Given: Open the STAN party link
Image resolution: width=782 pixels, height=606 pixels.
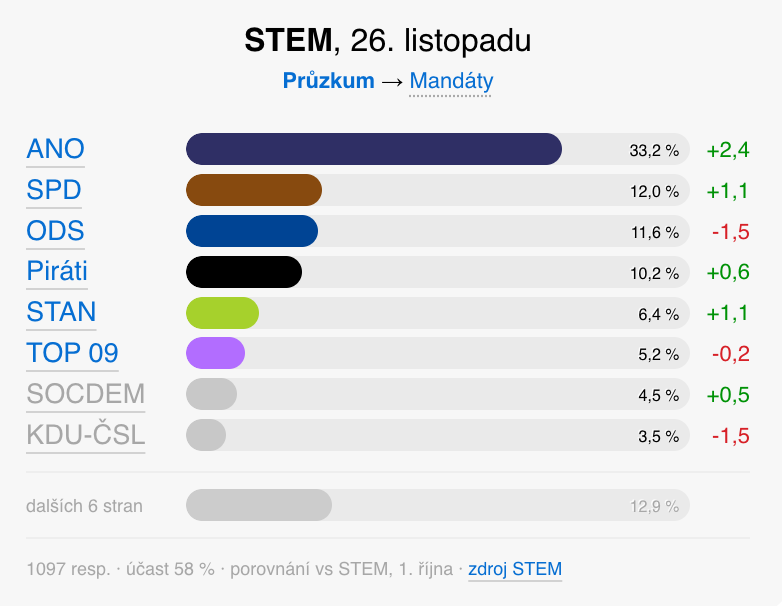Looking at the screenshot, I should pyautogui.click(x=61, y=313).
